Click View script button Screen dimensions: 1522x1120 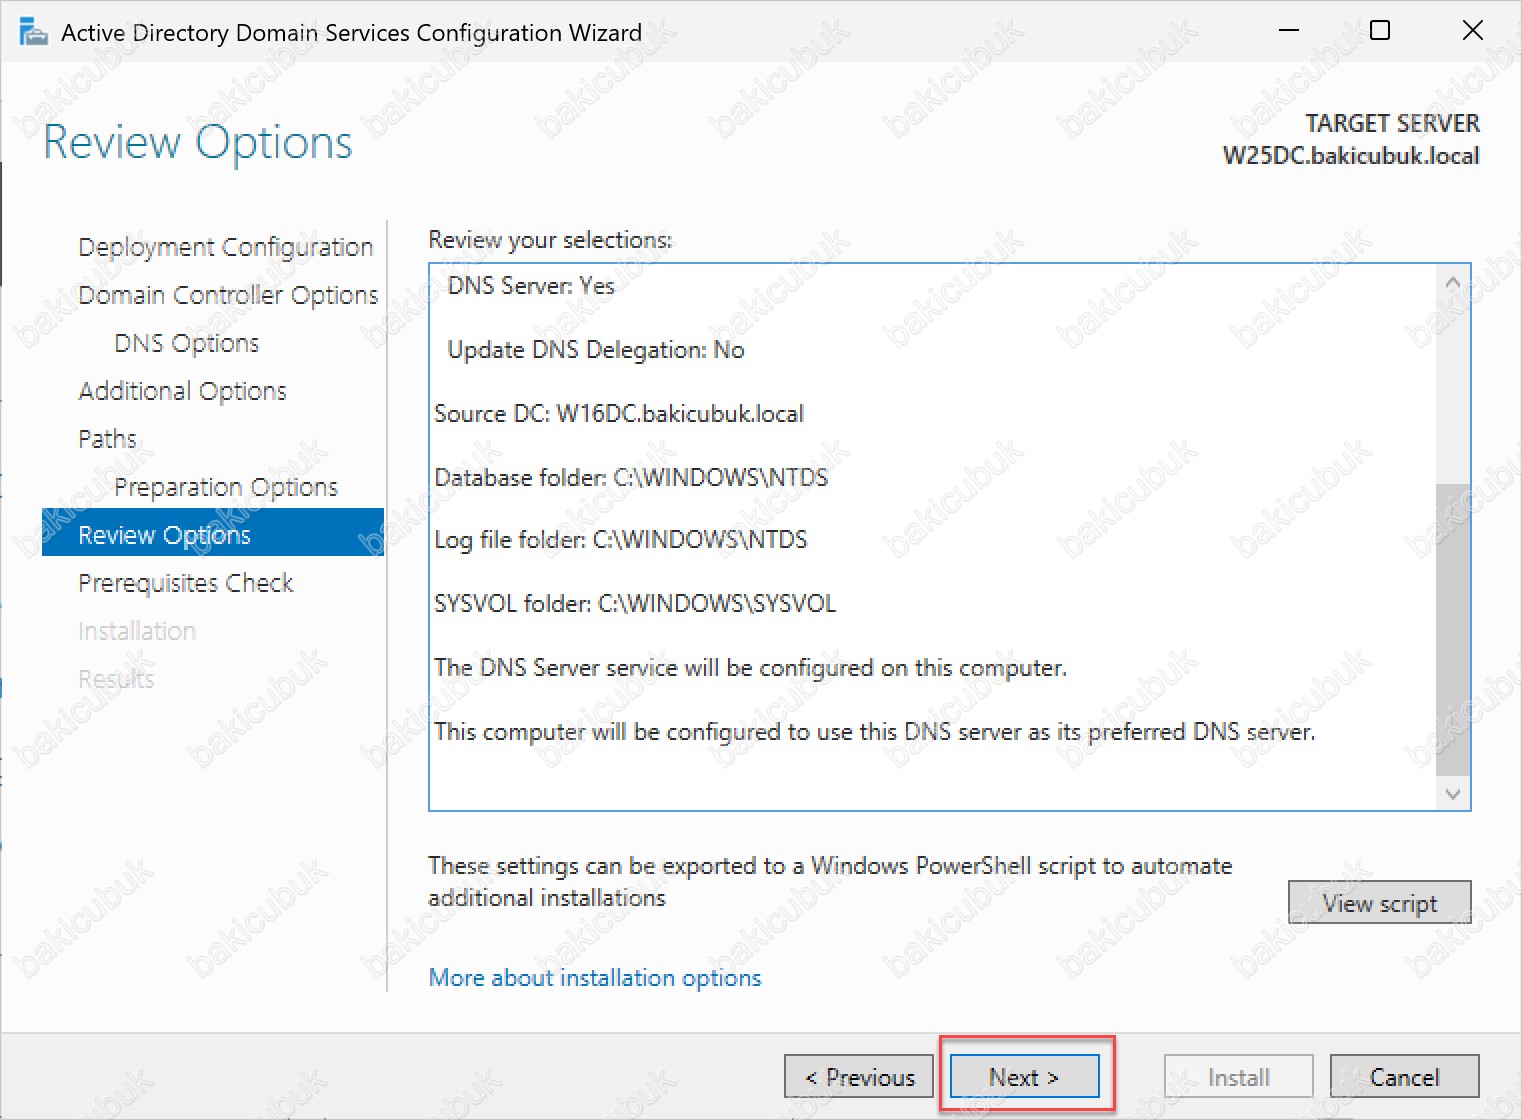[1379, 903]
